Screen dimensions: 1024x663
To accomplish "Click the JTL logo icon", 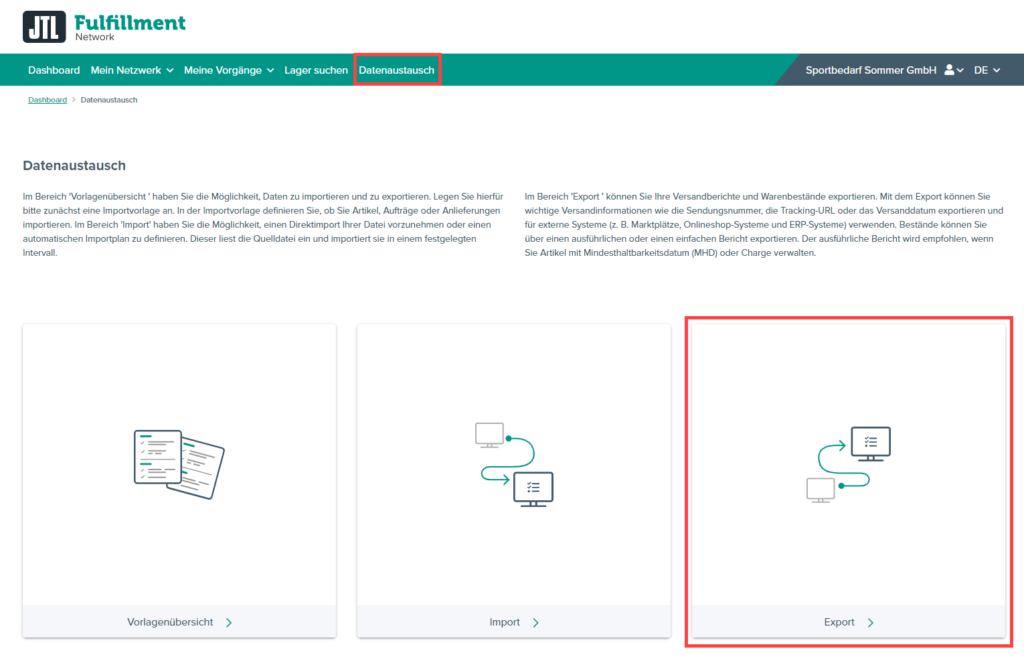I will coord(44,27).
